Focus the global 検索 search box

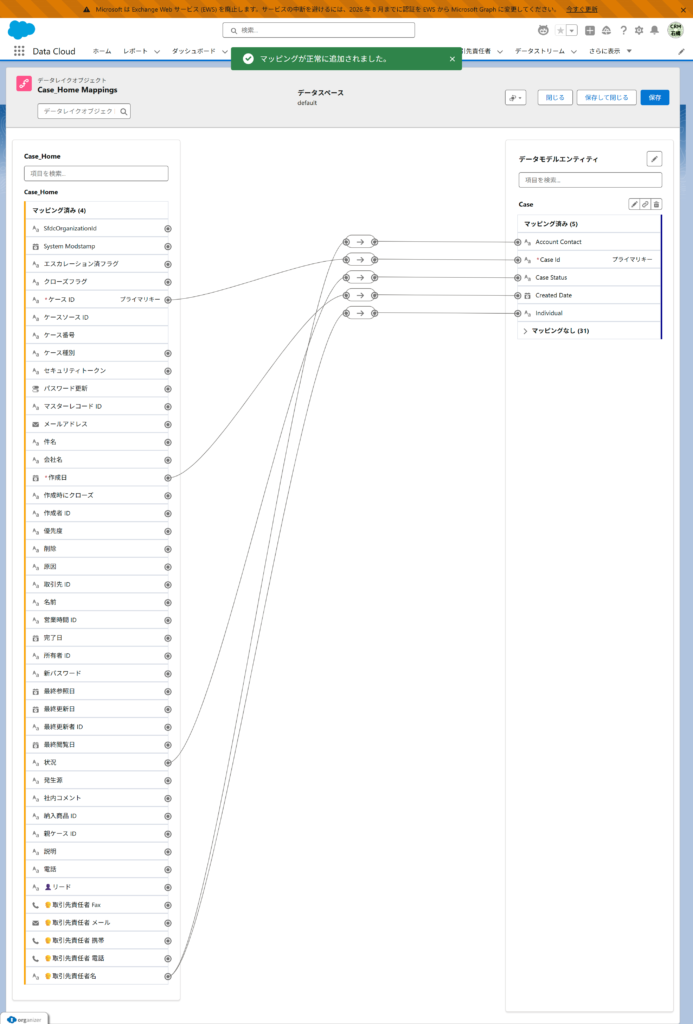319,30
